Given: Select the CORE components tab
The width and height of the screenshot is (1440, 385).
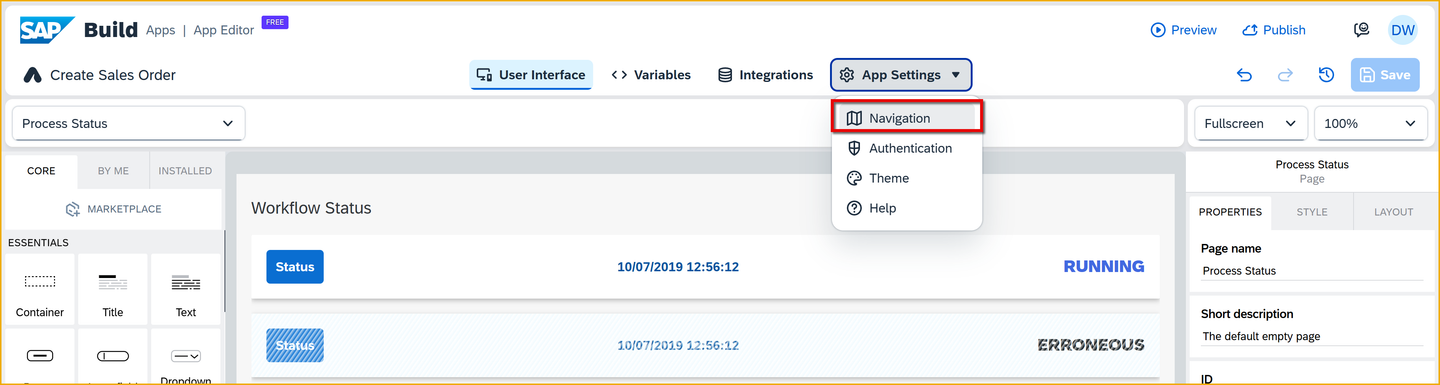Looking at the screenshot, I should point(41,171).
